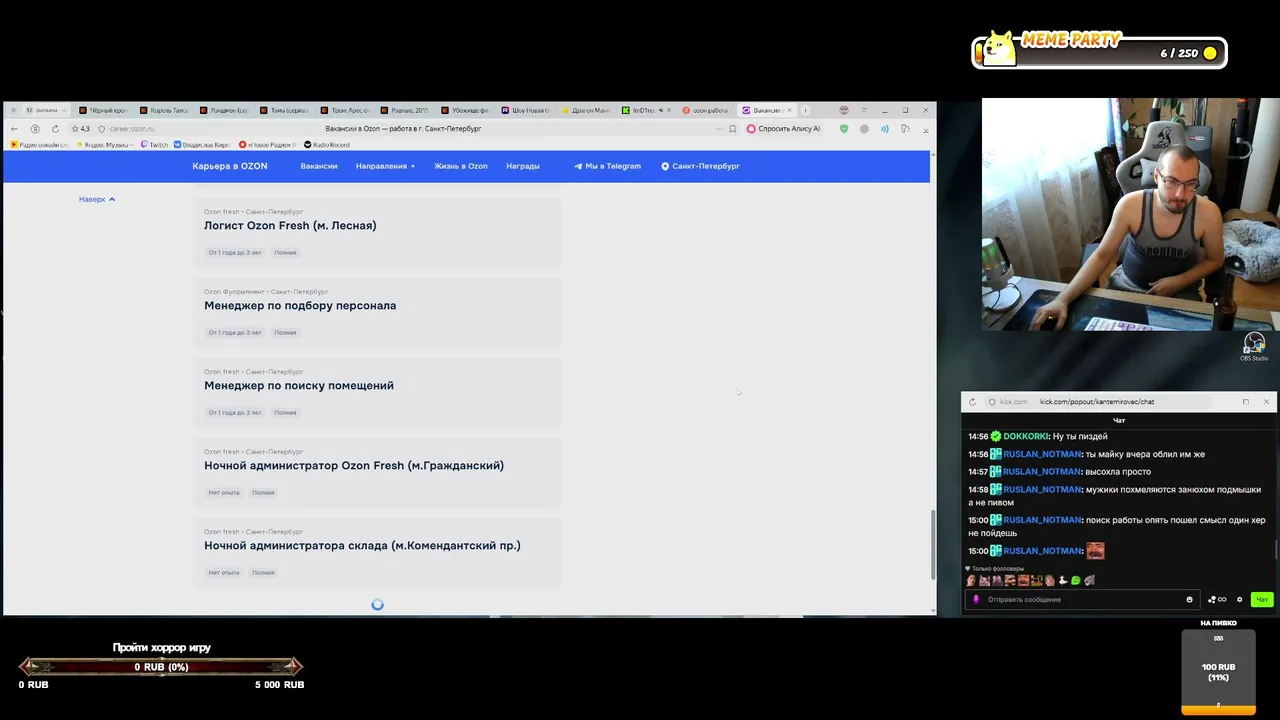The image size is (1280, 720).
Task: Click DOKKORKI's green verified badge
Action: (996, 437)
